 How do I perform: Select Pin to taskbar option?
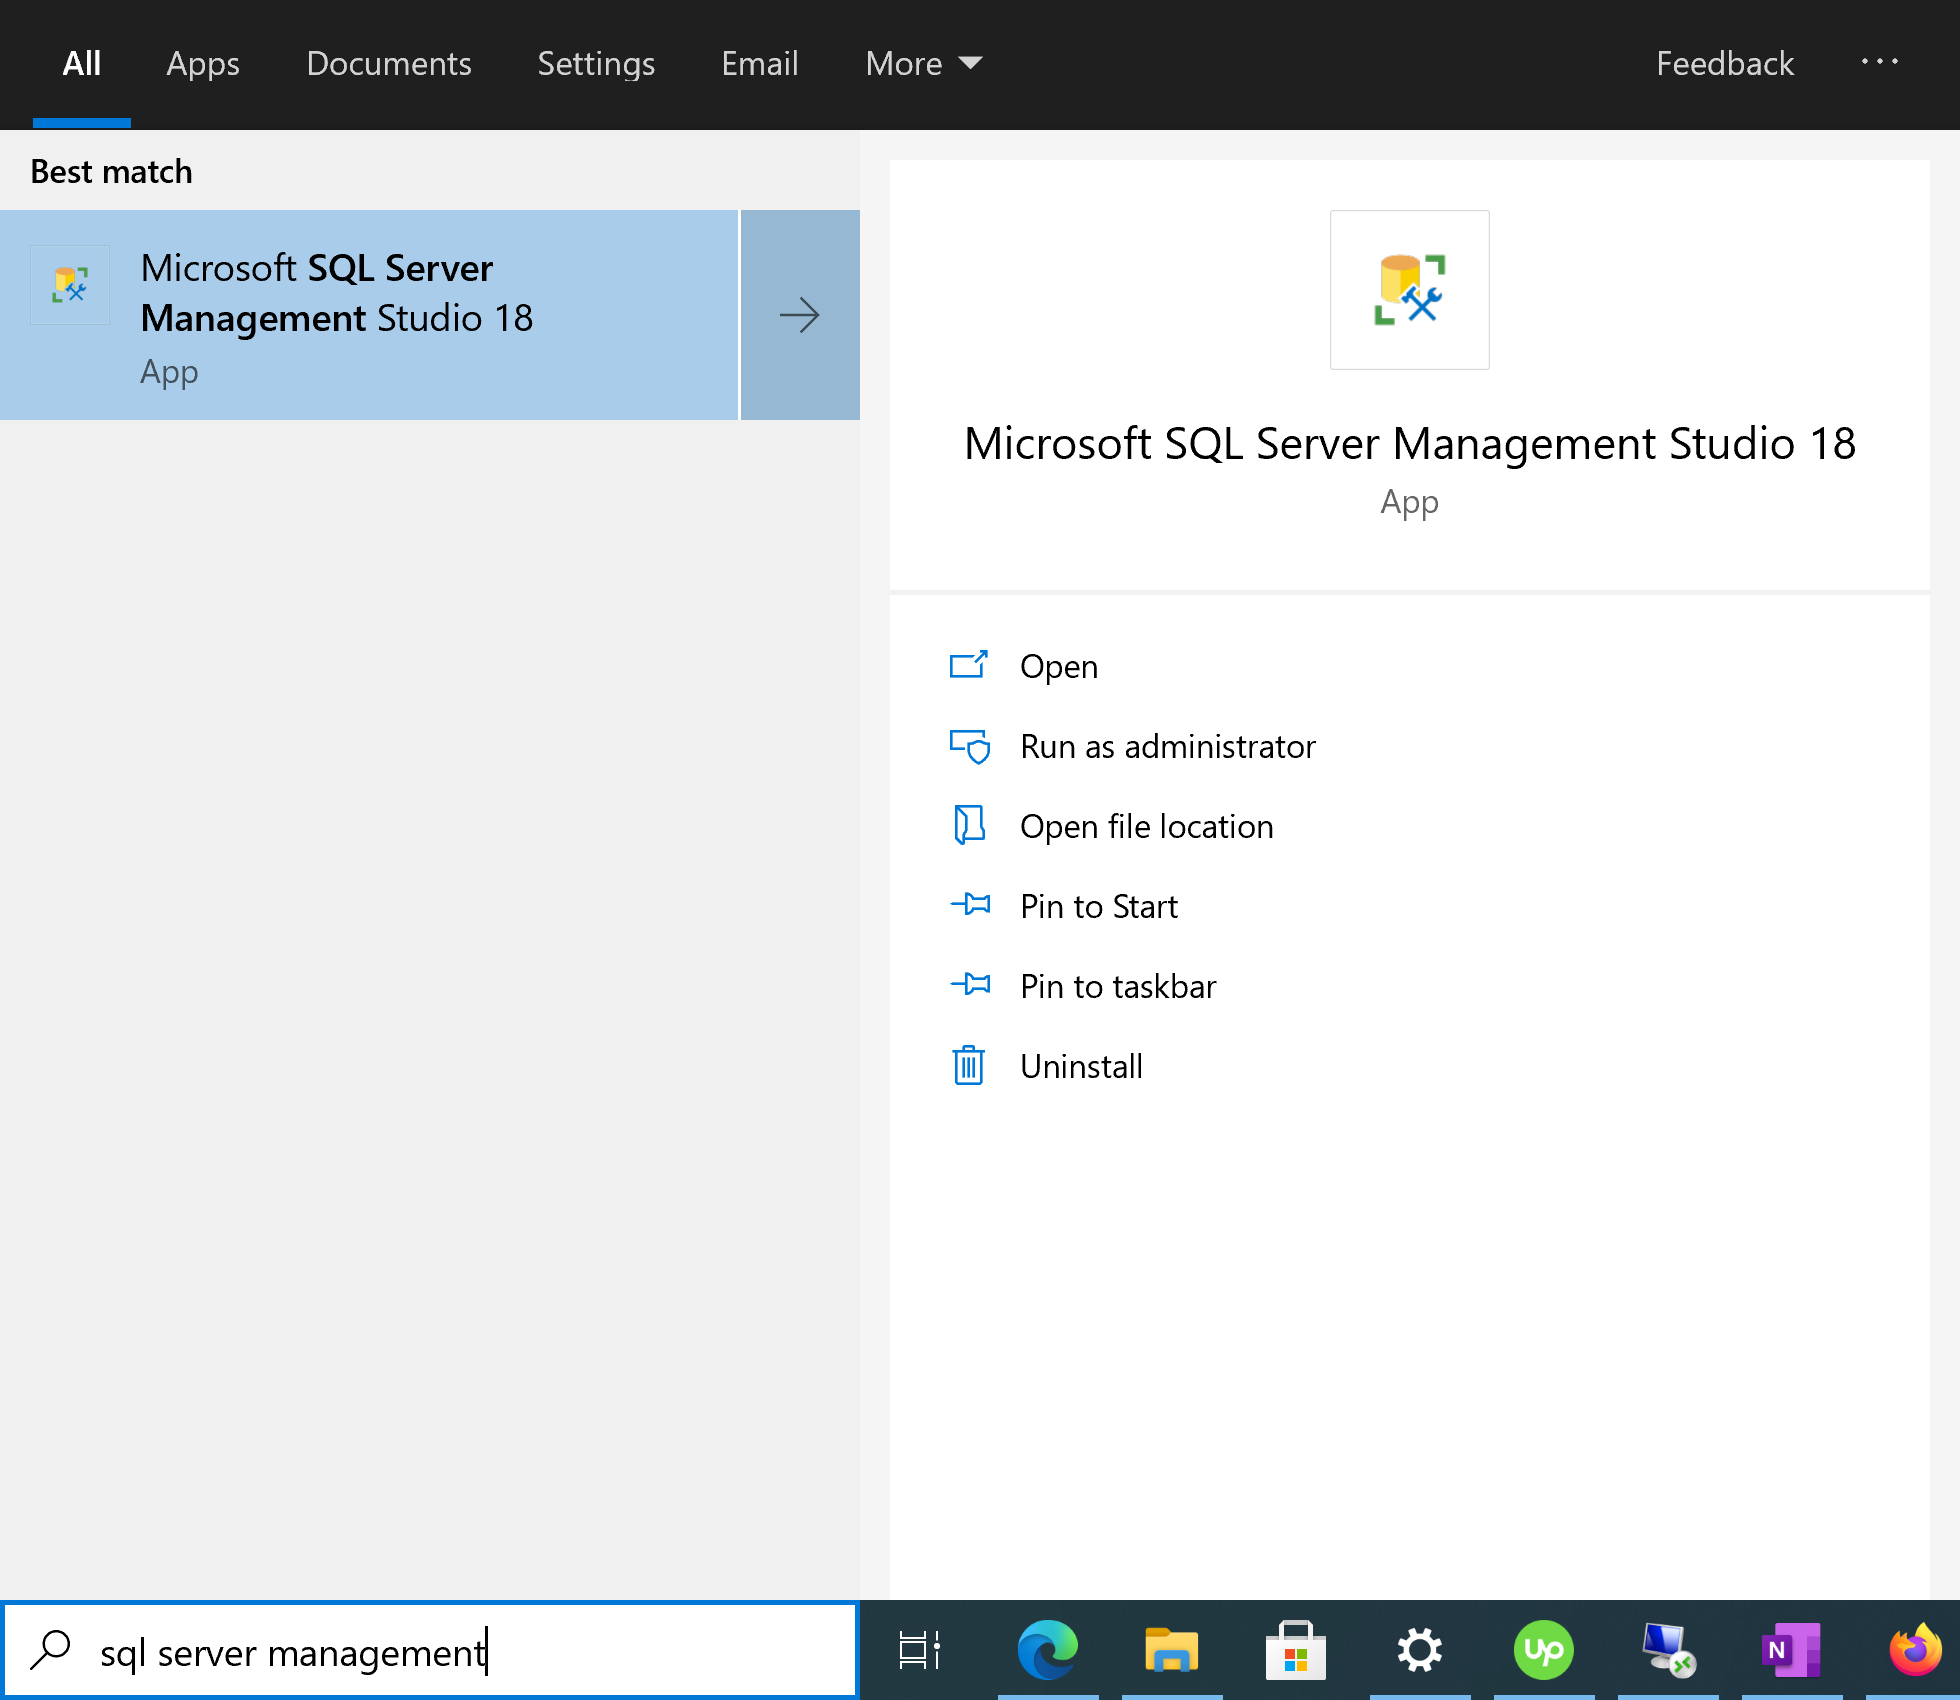(1117, 987)
